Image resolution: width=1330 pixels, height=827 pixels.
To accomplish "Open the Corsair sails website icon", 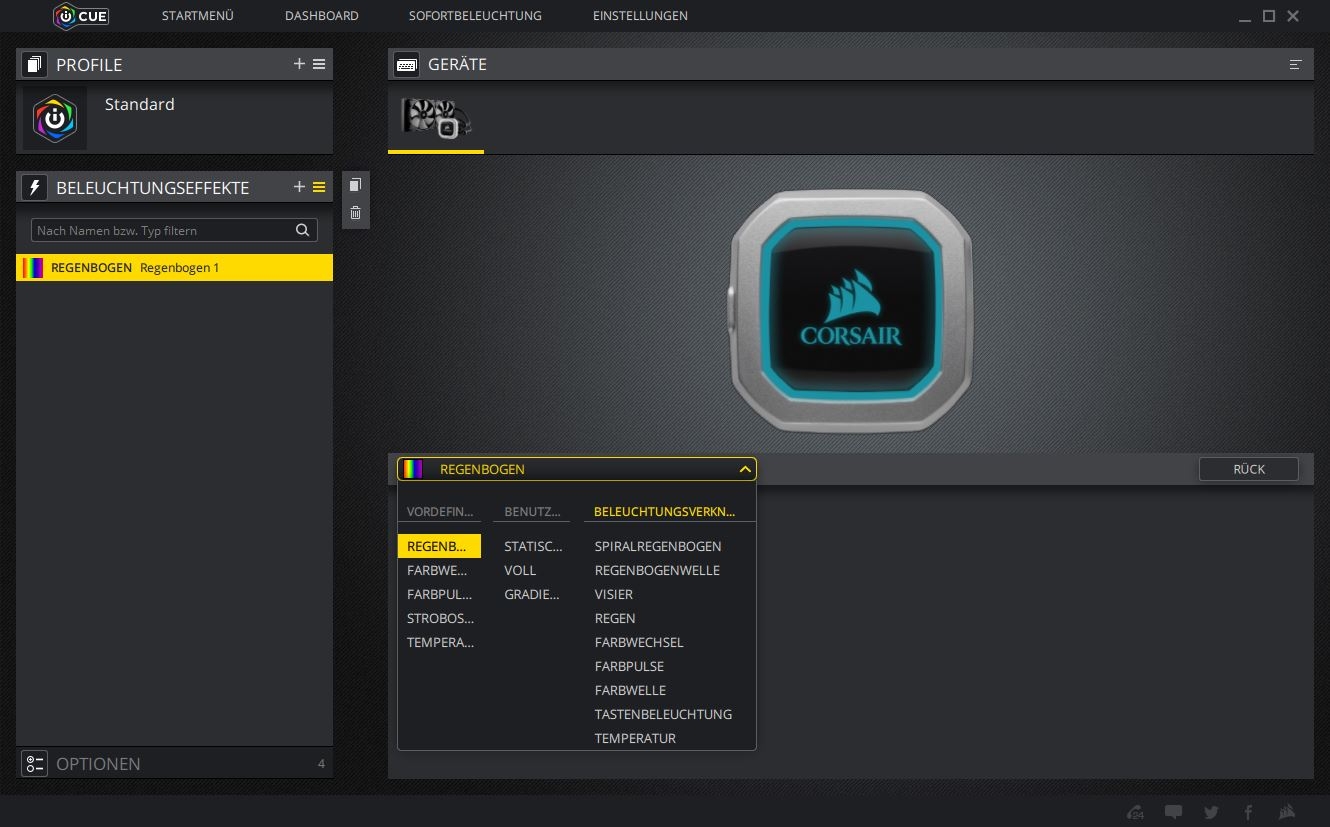I will tap(1287, 812).
